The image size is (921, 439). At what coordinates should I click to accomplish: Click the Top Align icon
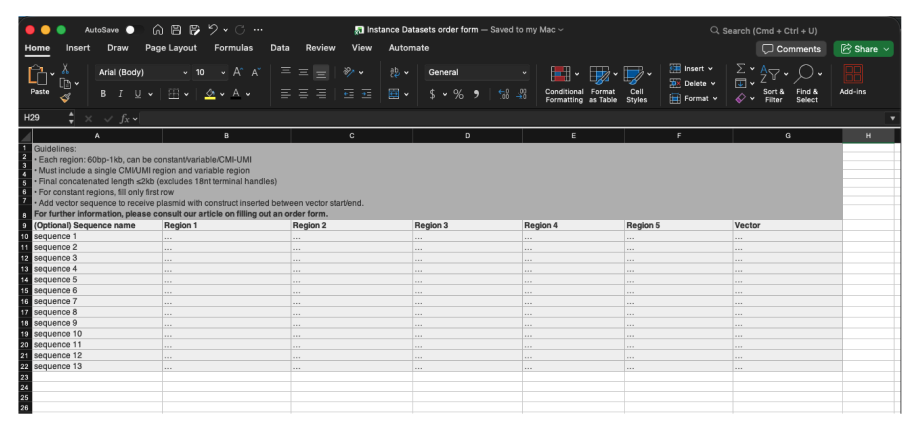click(x=286, y=72)
